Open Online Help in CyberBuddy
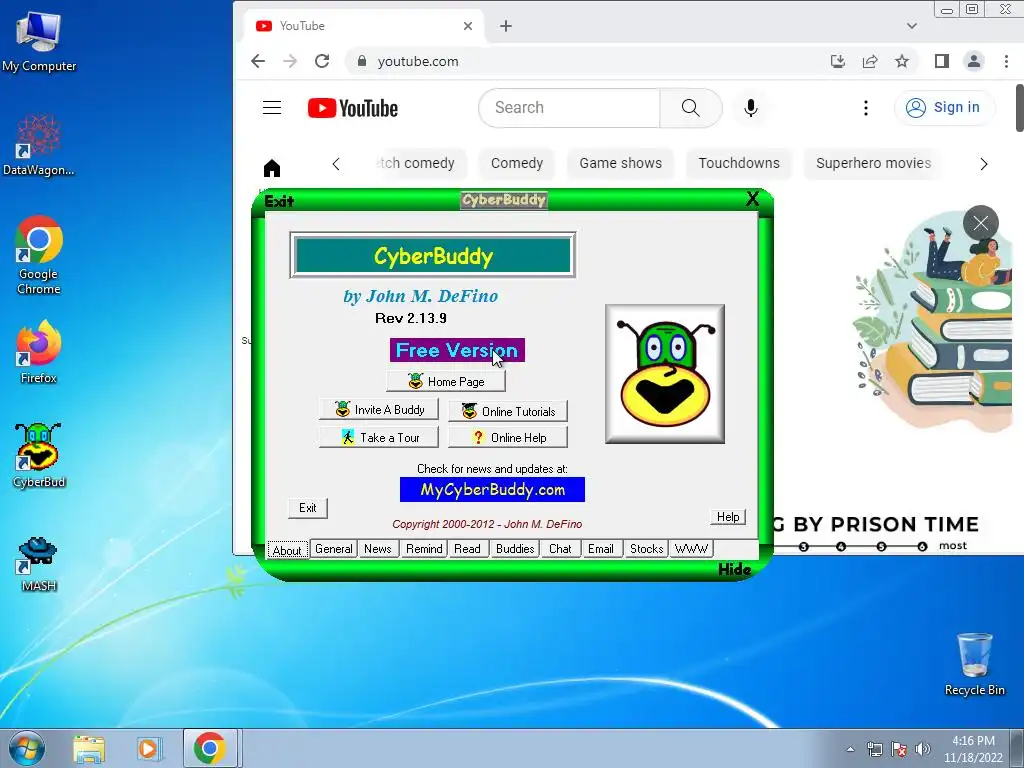Viewport: 1024px width, 768px height. click(x=508, y=438)
